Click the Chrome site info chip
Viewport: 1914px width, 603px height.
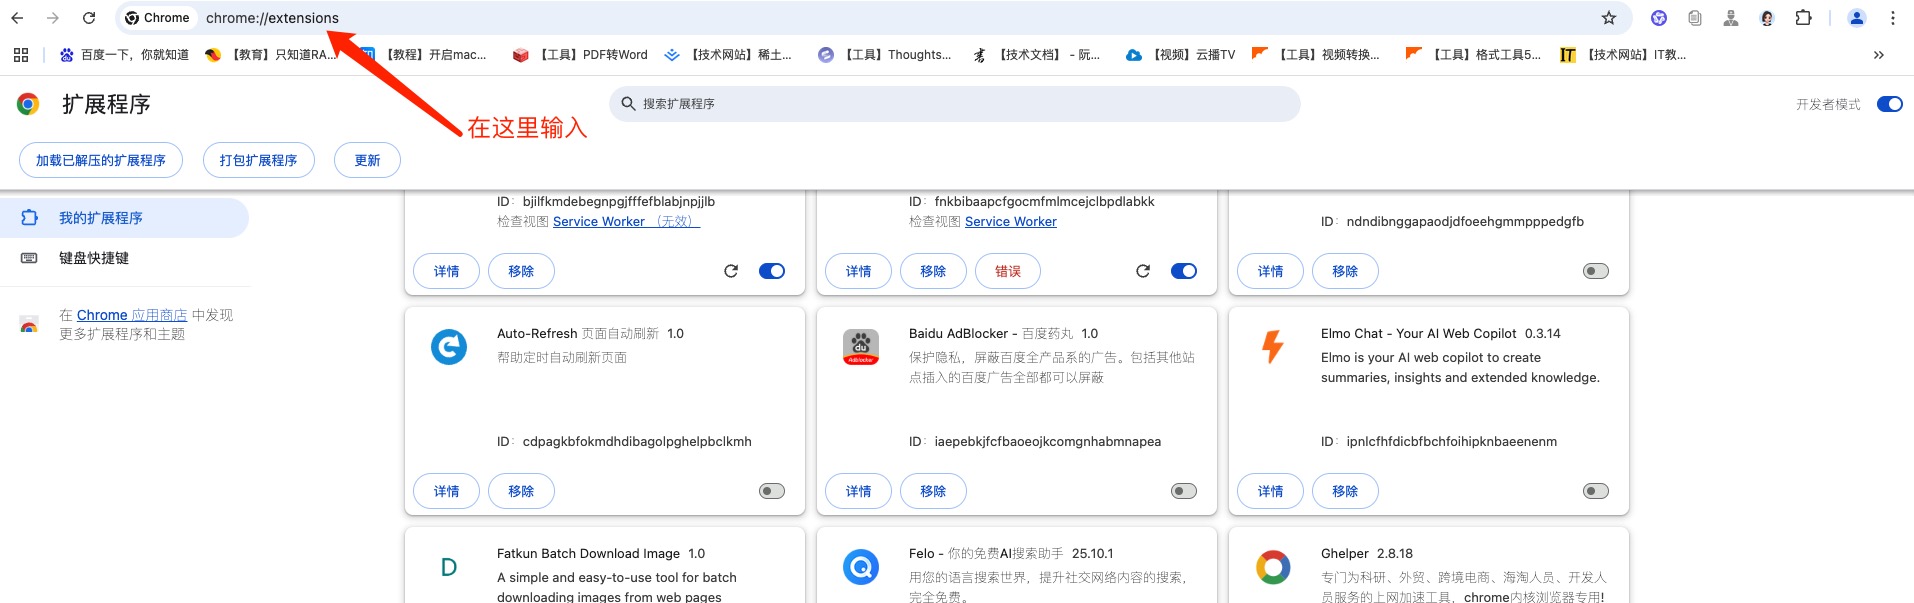coord(157,18)
